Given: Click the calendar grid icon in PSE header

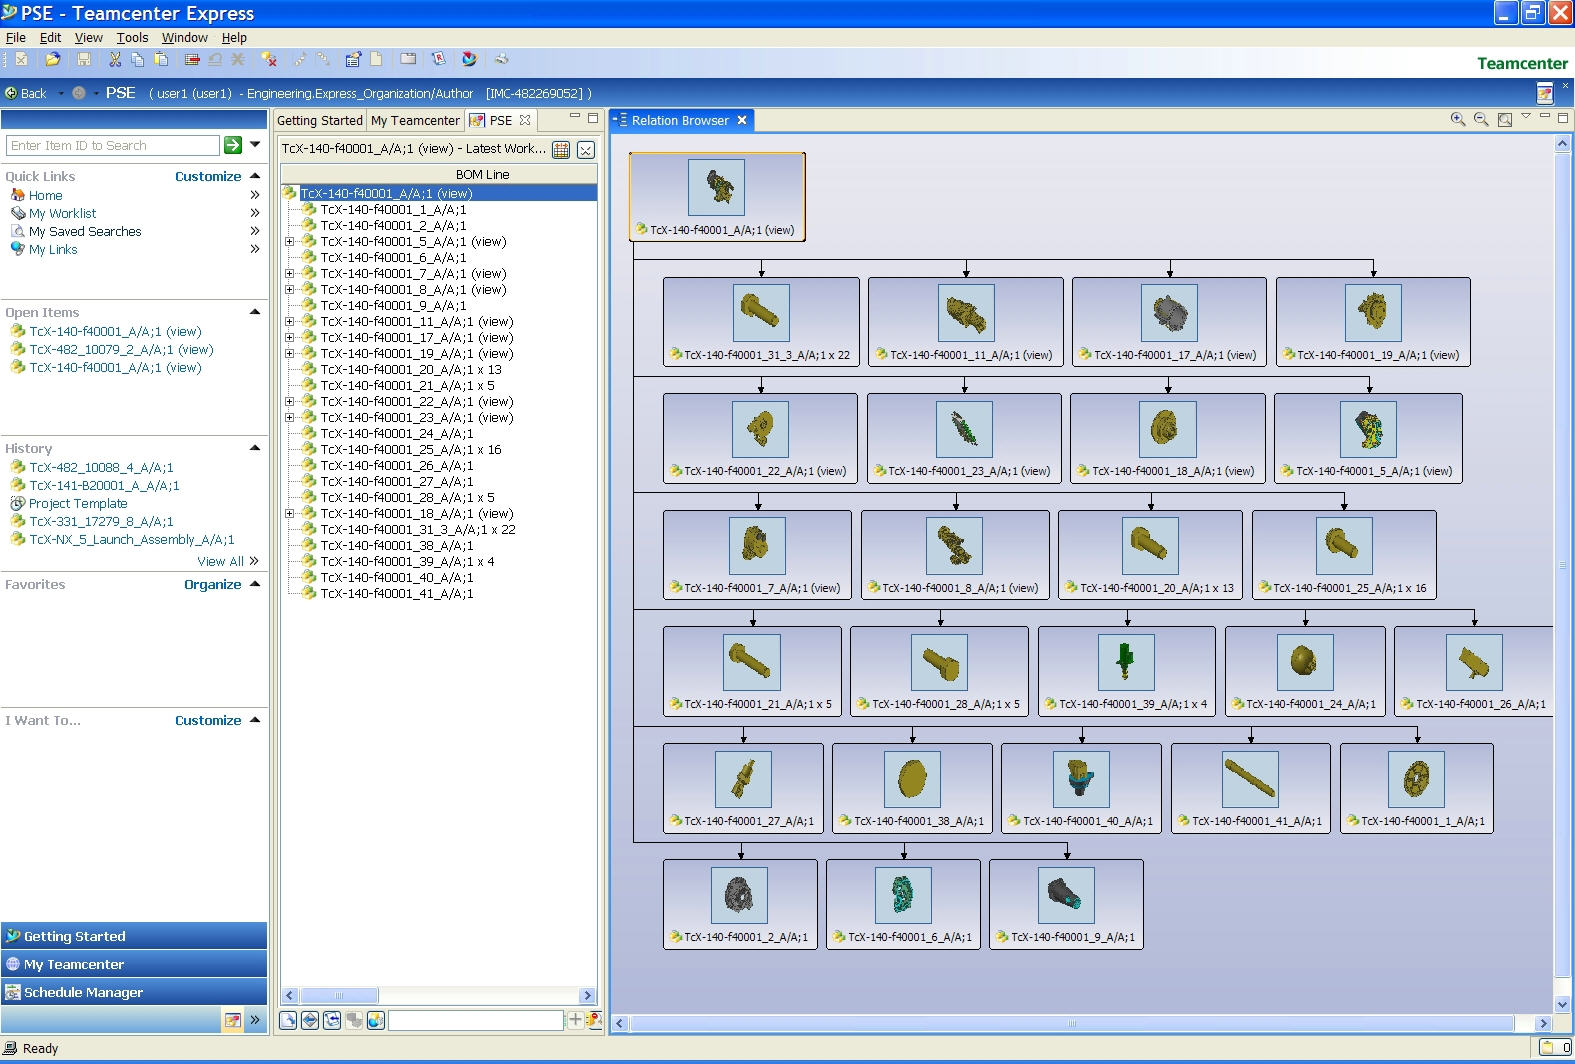Looking at the screenshot, I should click(561, 150).
